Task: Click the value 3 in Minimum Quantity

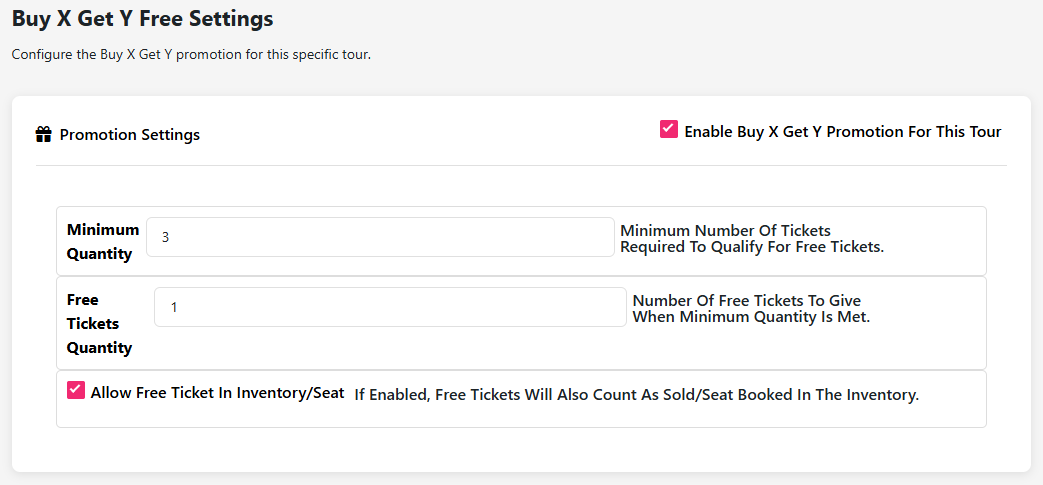Action: (x=166, y=238)
